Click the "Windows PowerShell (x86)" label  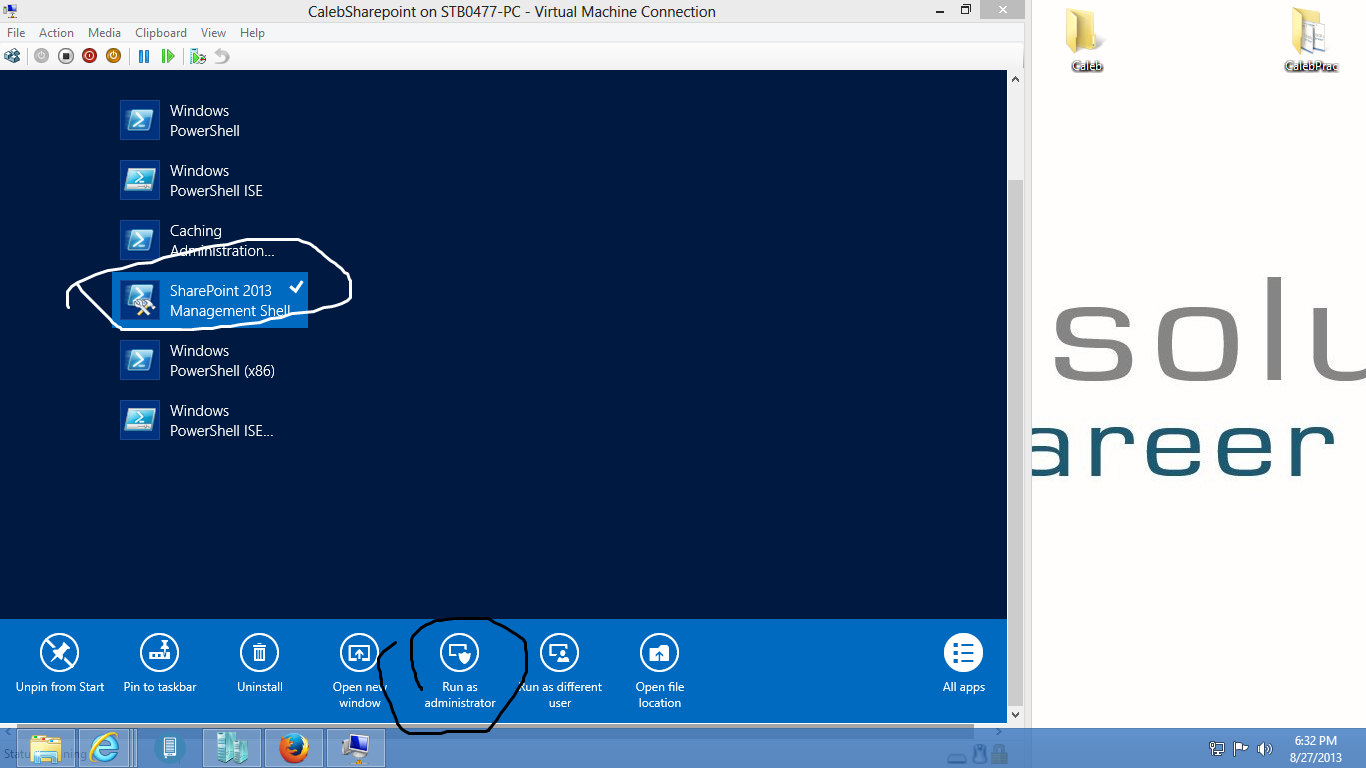[x=222, y=361]
